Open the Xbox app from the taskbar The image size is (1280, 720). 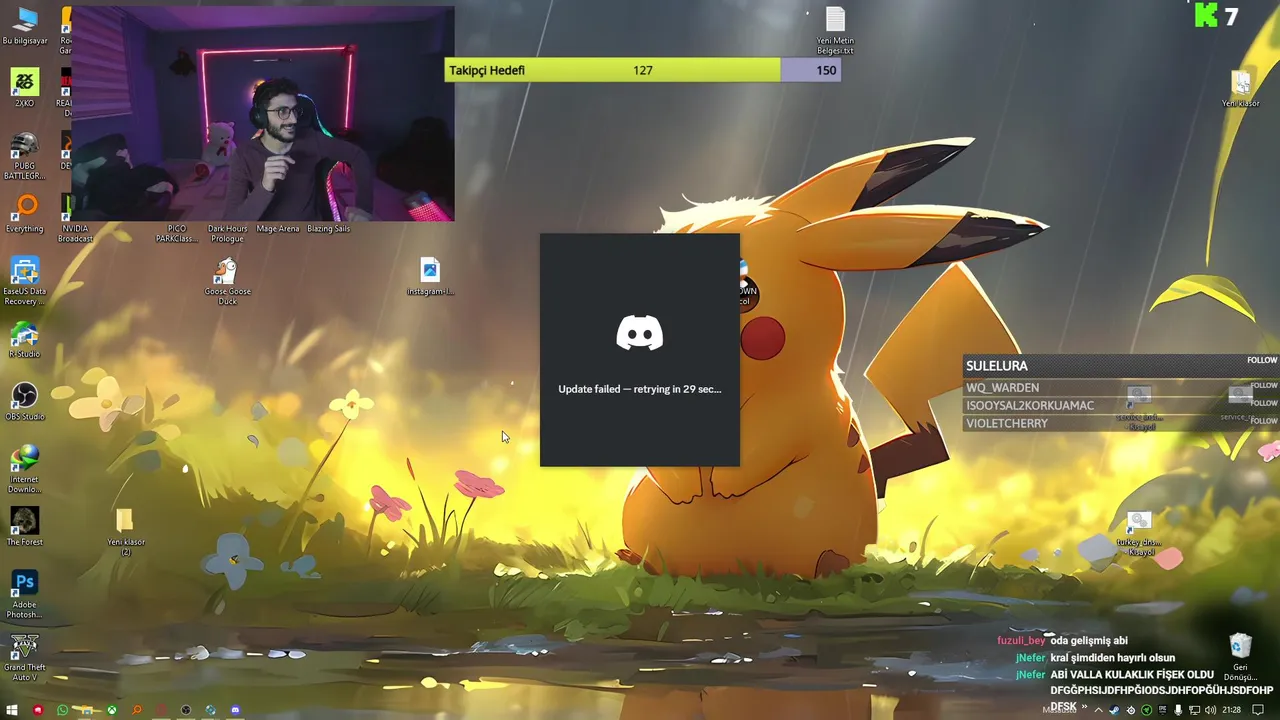click(x=112, y=710)
